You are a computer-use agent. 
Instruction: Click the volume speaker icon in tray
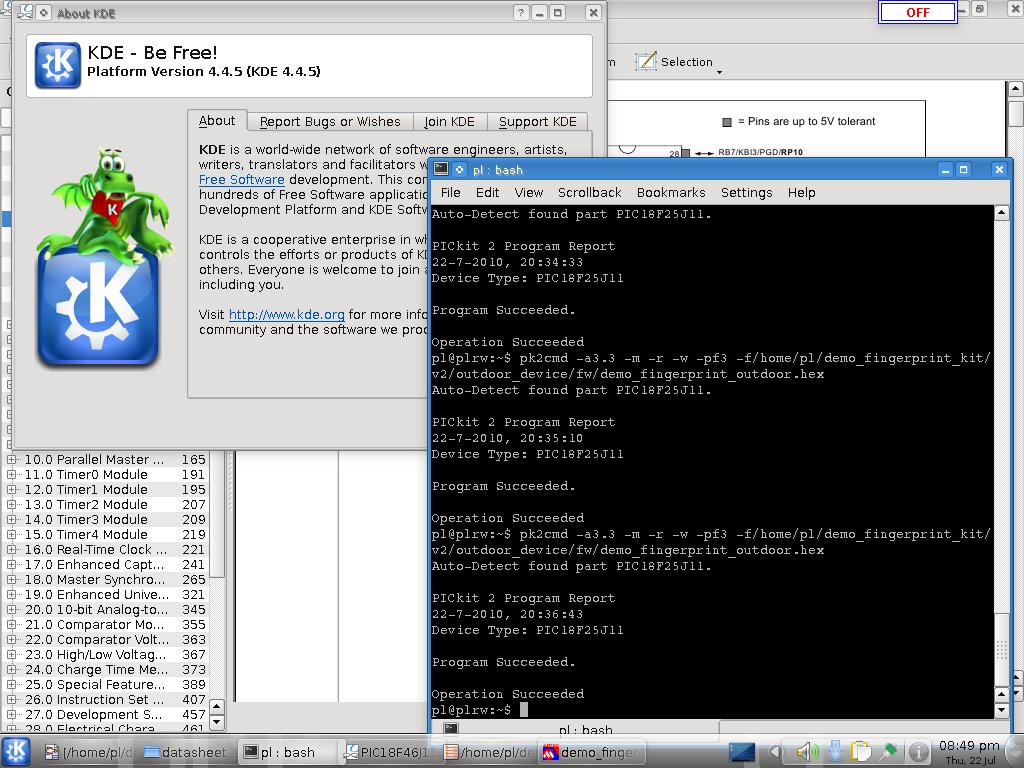click(808, 752)
